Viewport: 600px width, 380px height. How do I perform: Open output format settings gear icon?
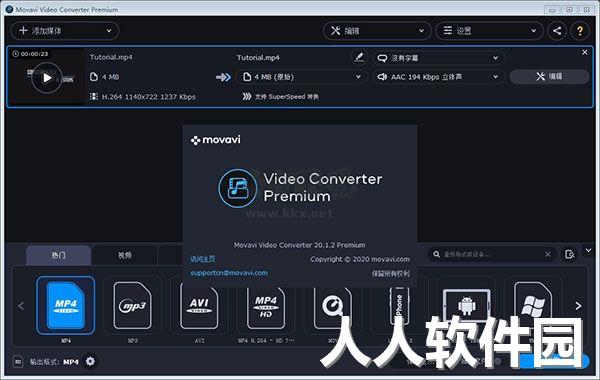90,361
